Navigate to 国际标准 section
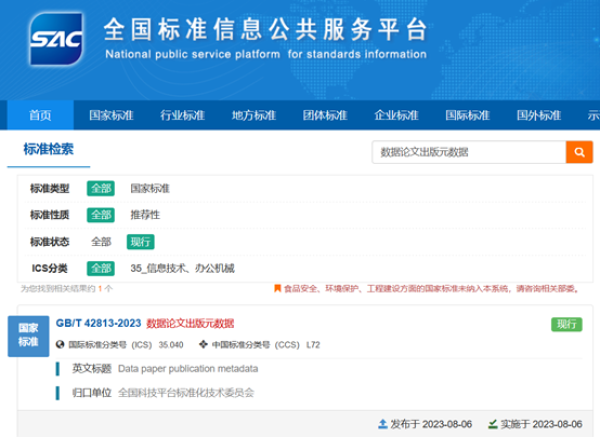The image size is (600, 437). (x=467, y=115)
